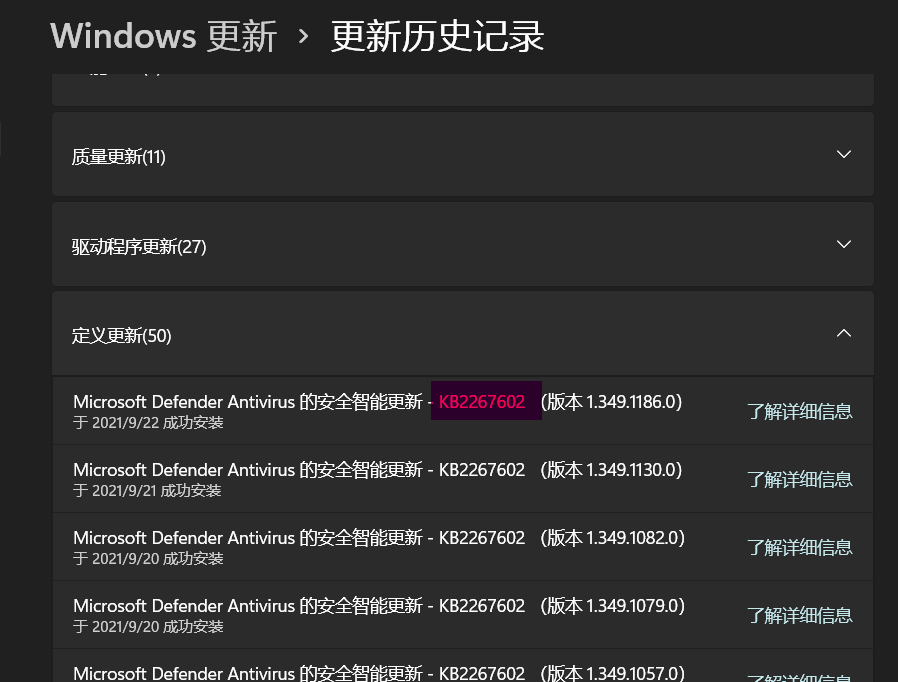Click update entry with version 1.349.1057.0
This screenshot has width=898, height=682.
coord(463,666)
